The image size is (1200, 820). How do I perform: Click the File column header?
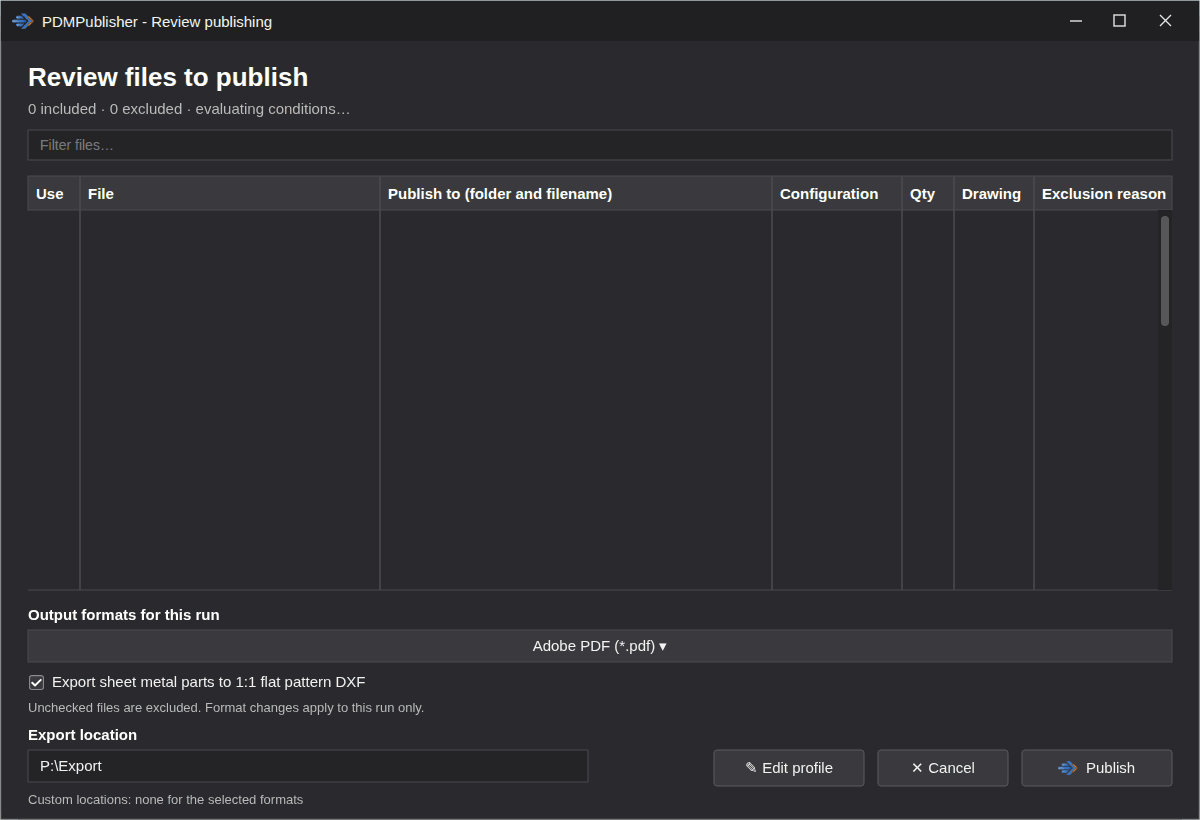click(230, 193)
